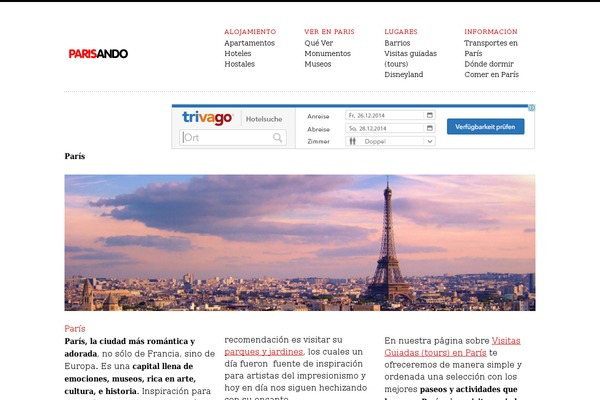
Task: Open the Museos link
Action: (x=318, y=64)
